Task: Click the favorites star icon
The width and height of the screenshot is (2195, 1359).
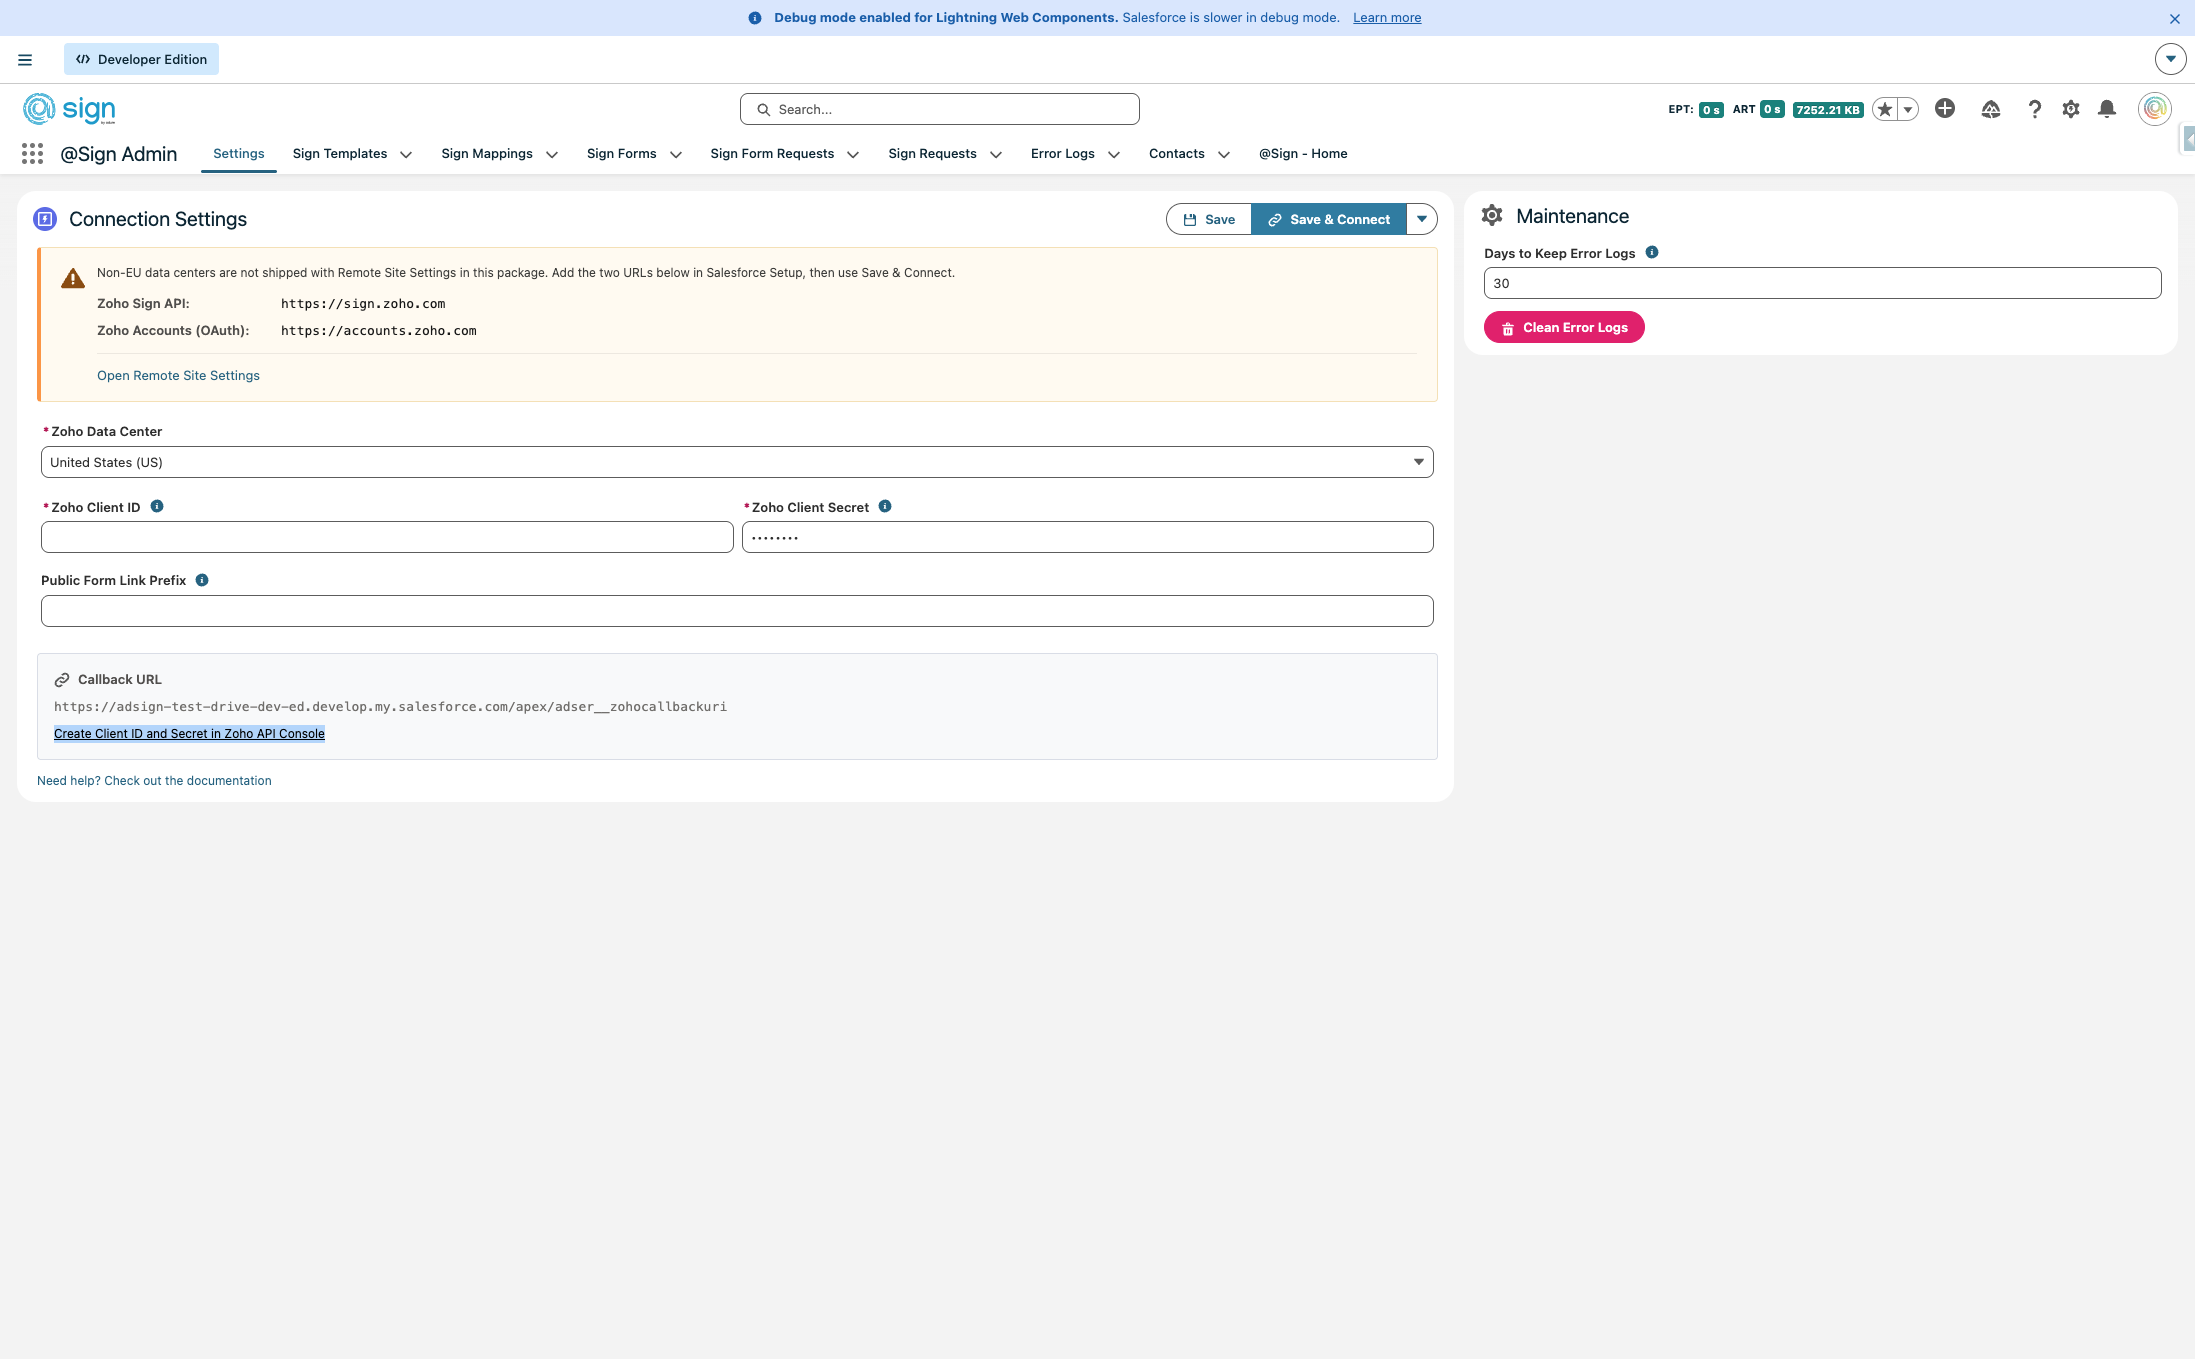Action: pos(1884,110)
